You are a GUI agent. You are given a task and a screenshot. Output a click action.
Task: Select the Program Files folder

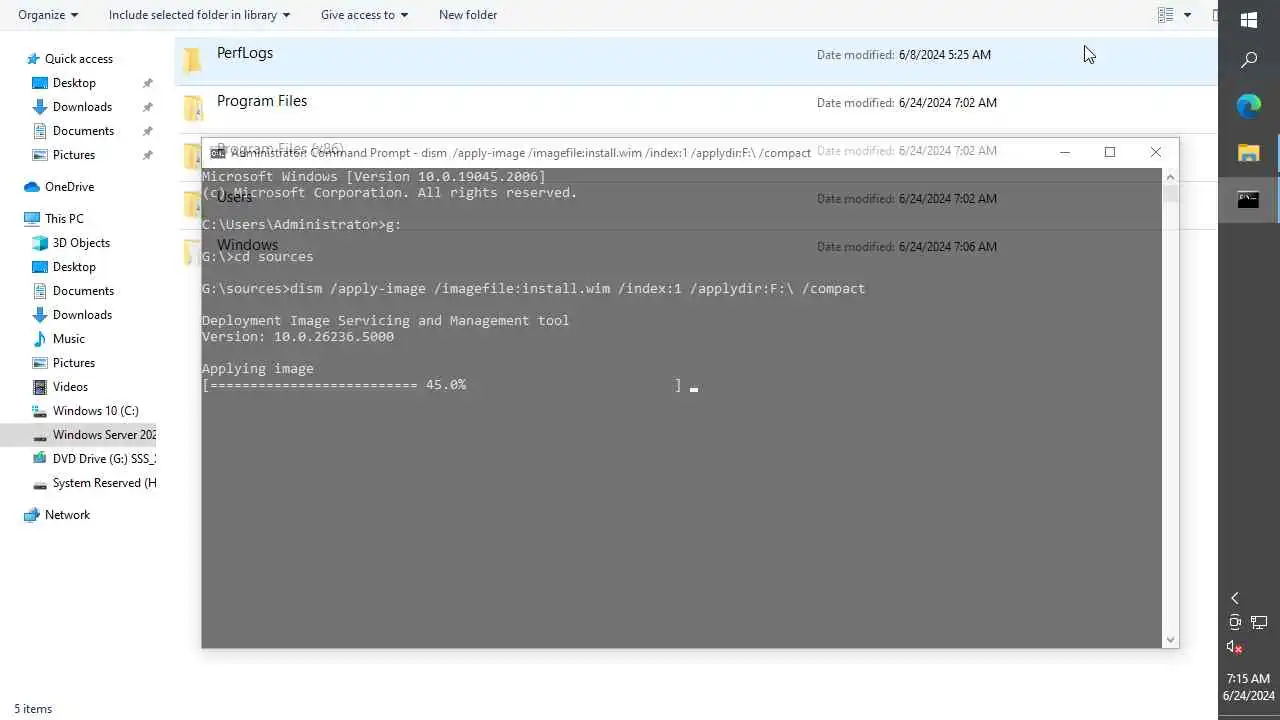coord(262,101)
